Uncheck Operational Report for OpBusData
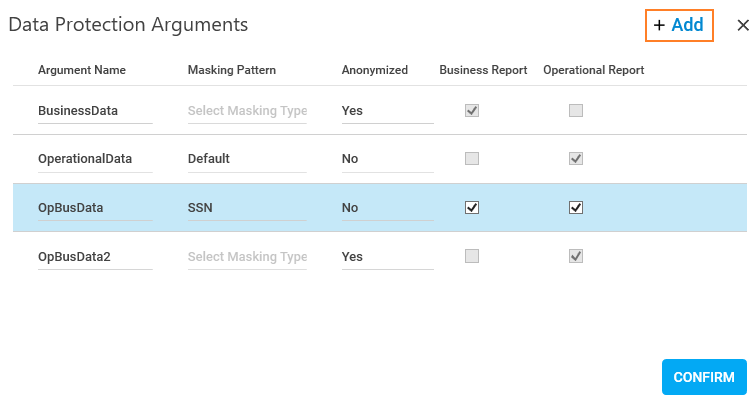753x401 pixels. [576, 207]
